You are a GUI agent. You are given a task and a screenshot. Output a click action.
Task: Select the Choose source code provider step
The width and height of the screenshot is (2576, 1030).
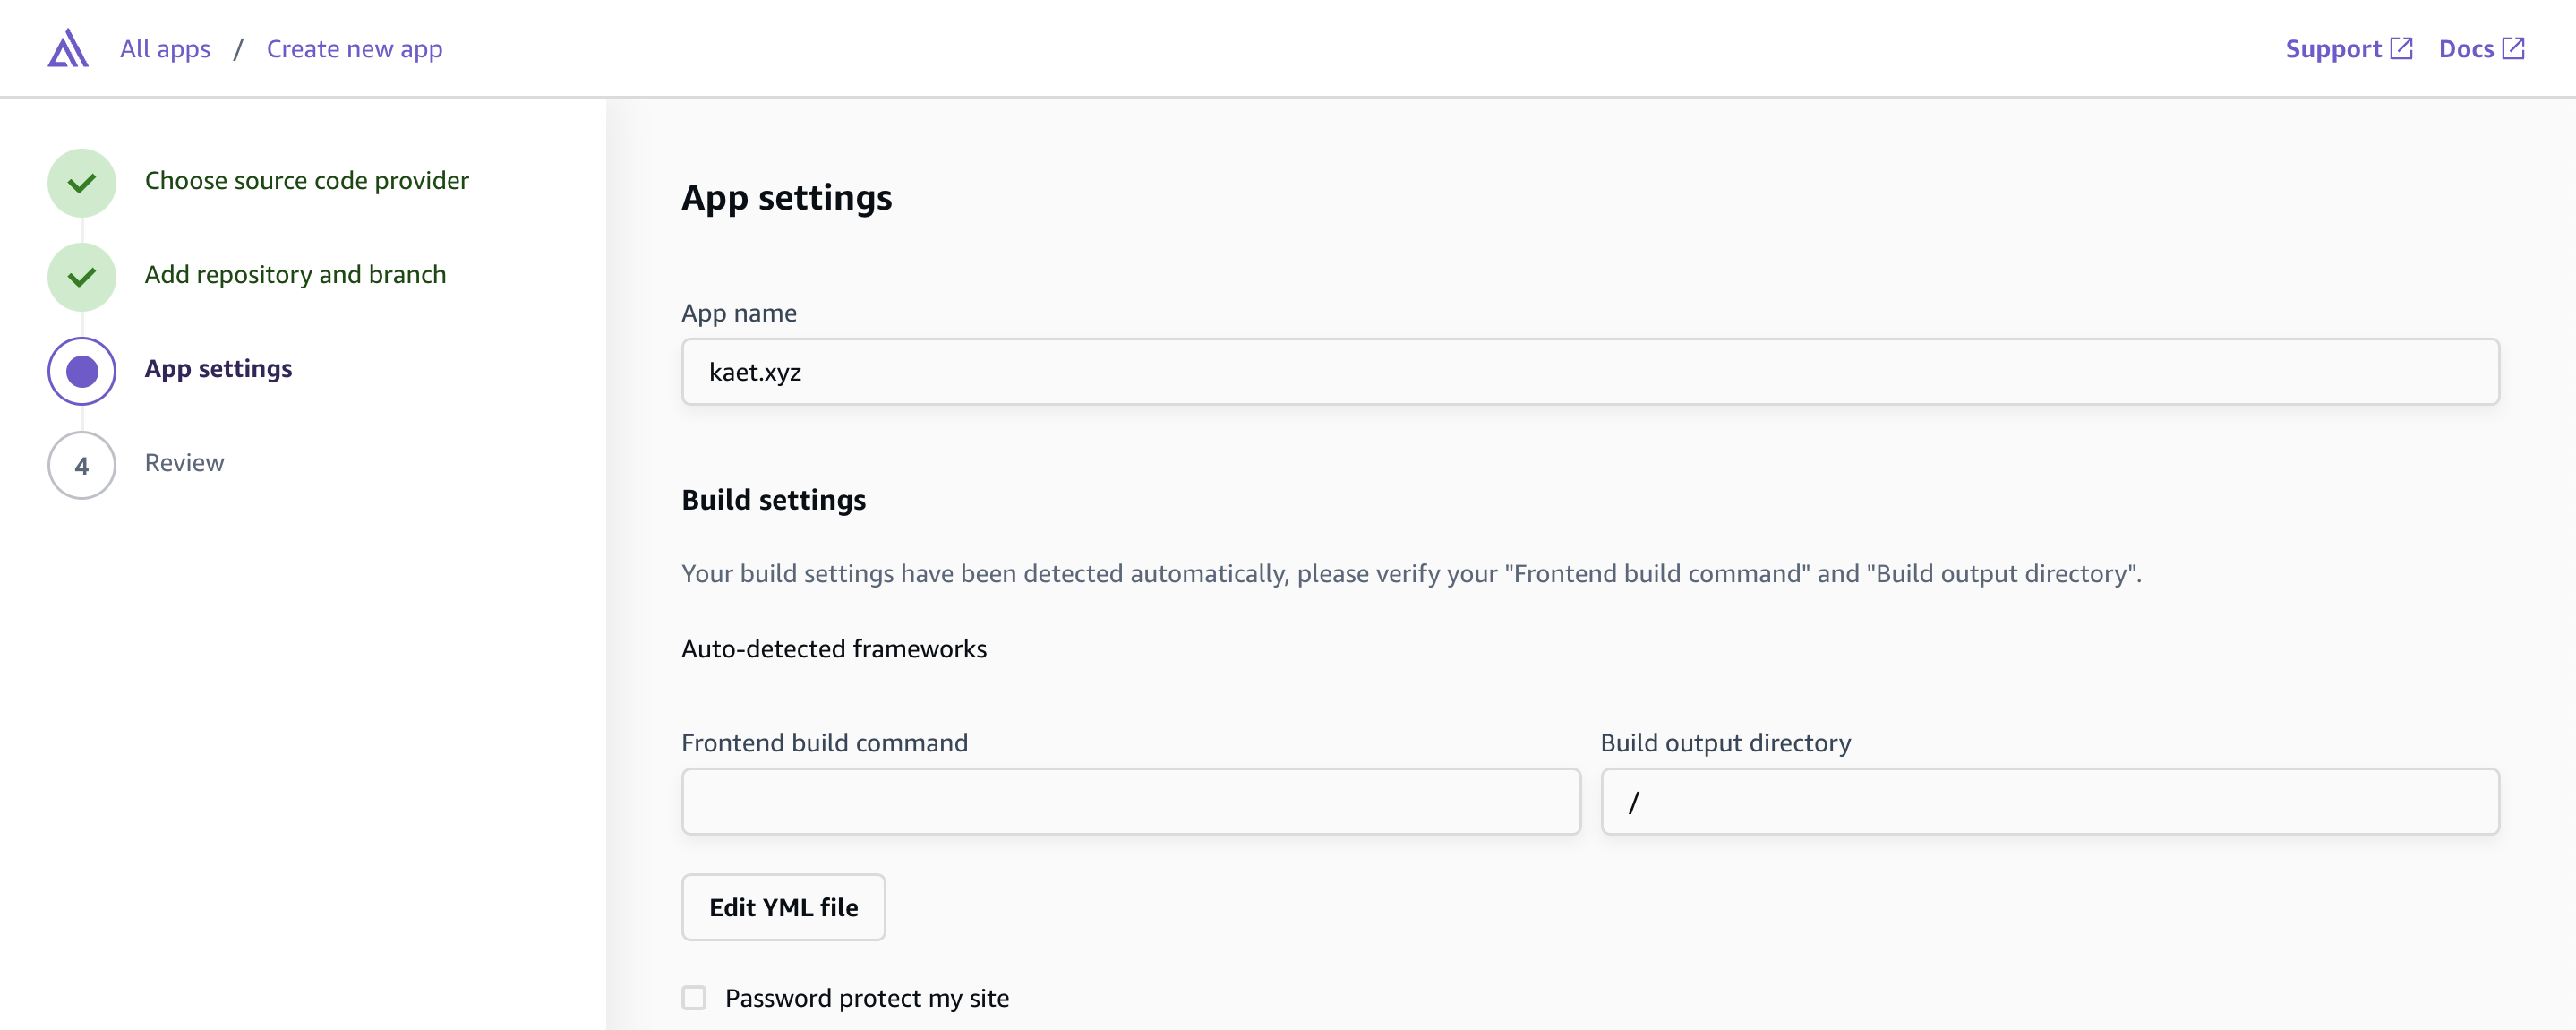tap(306, 181)
